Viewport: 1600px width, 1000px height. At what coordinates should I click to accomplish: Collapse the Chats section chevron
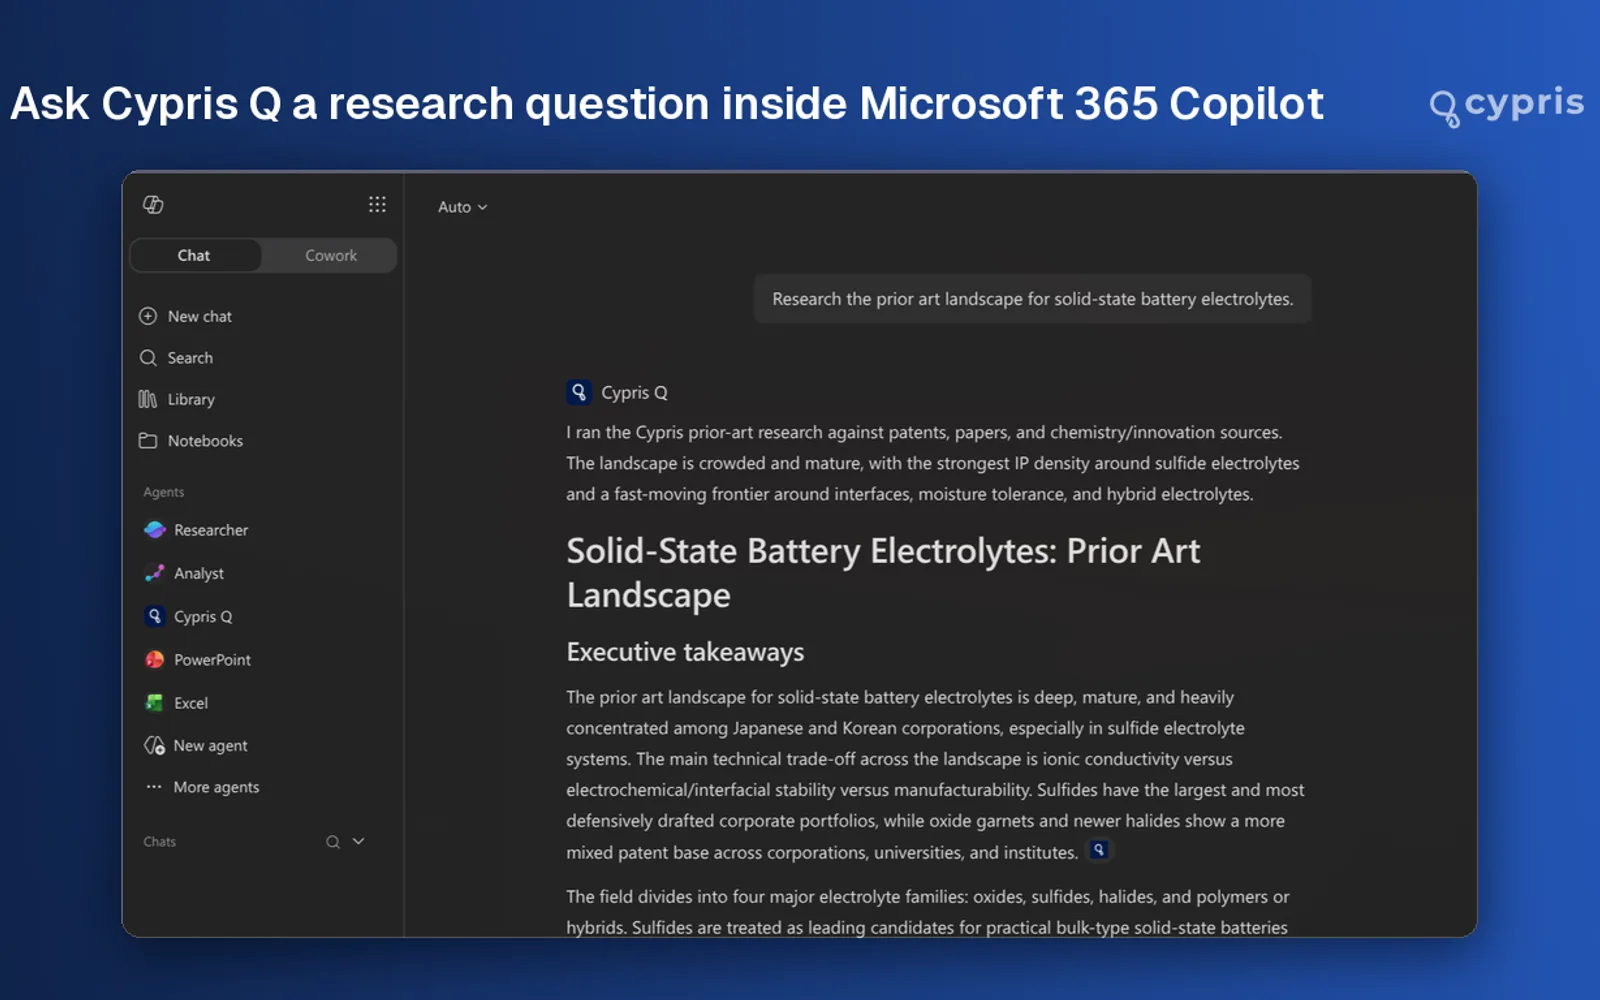click(359, 842)
